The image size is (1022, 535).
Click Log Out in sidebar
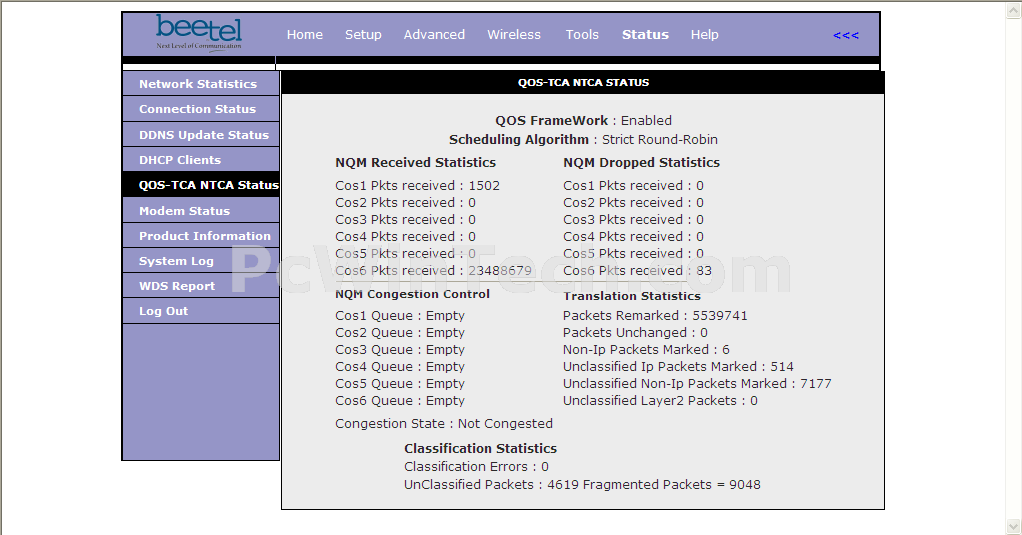(x=201, y=311)
